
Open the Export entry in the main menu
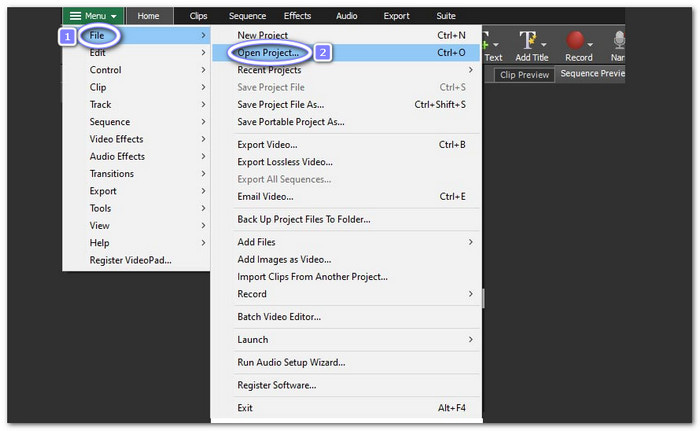tap(136, 191)
